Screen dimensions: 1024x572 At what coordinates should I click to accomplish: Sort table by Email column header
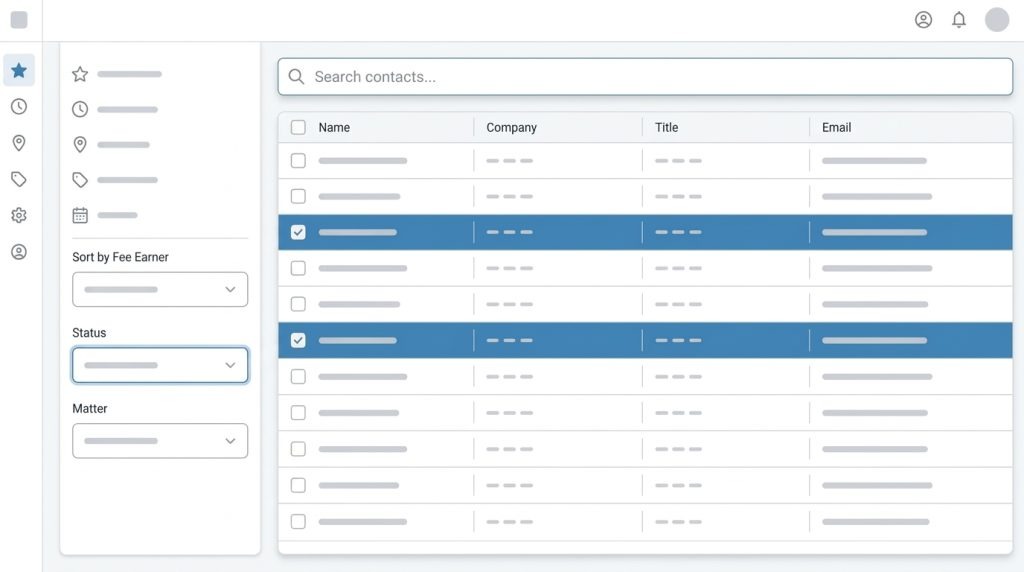pos(836,127)
